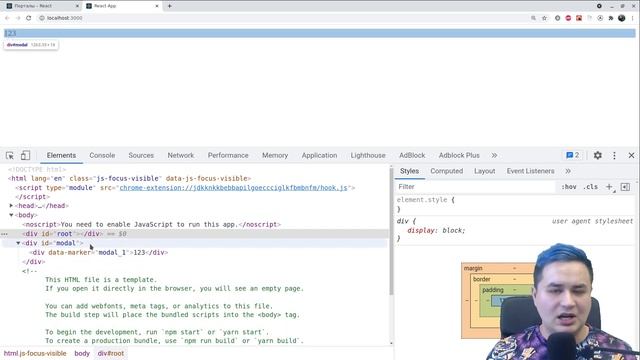Click the browser forward arrow

click(18, 18)
